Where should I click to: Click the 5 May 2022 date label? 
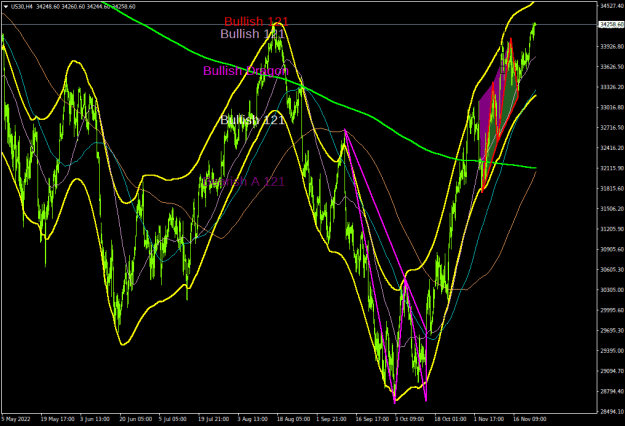16,419
